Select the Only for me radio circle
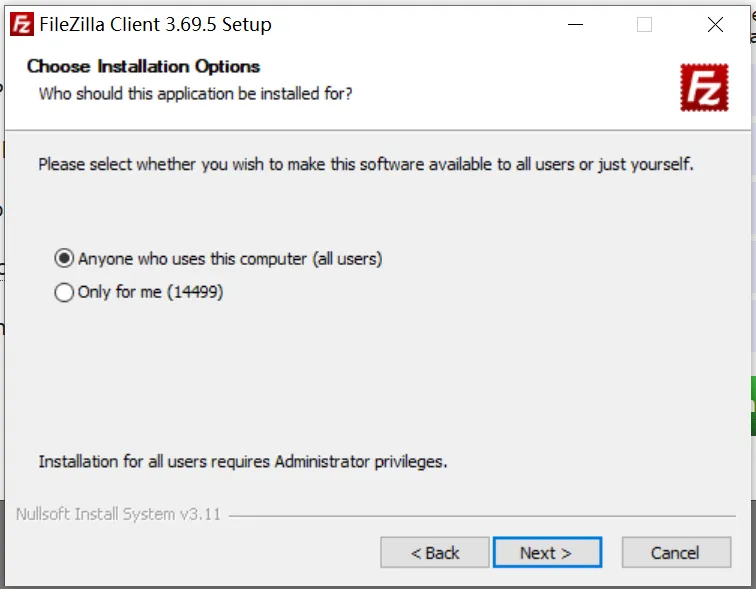The width and height of the screenshot is (756, 589). pyautogui.click(x=64, y=293)
